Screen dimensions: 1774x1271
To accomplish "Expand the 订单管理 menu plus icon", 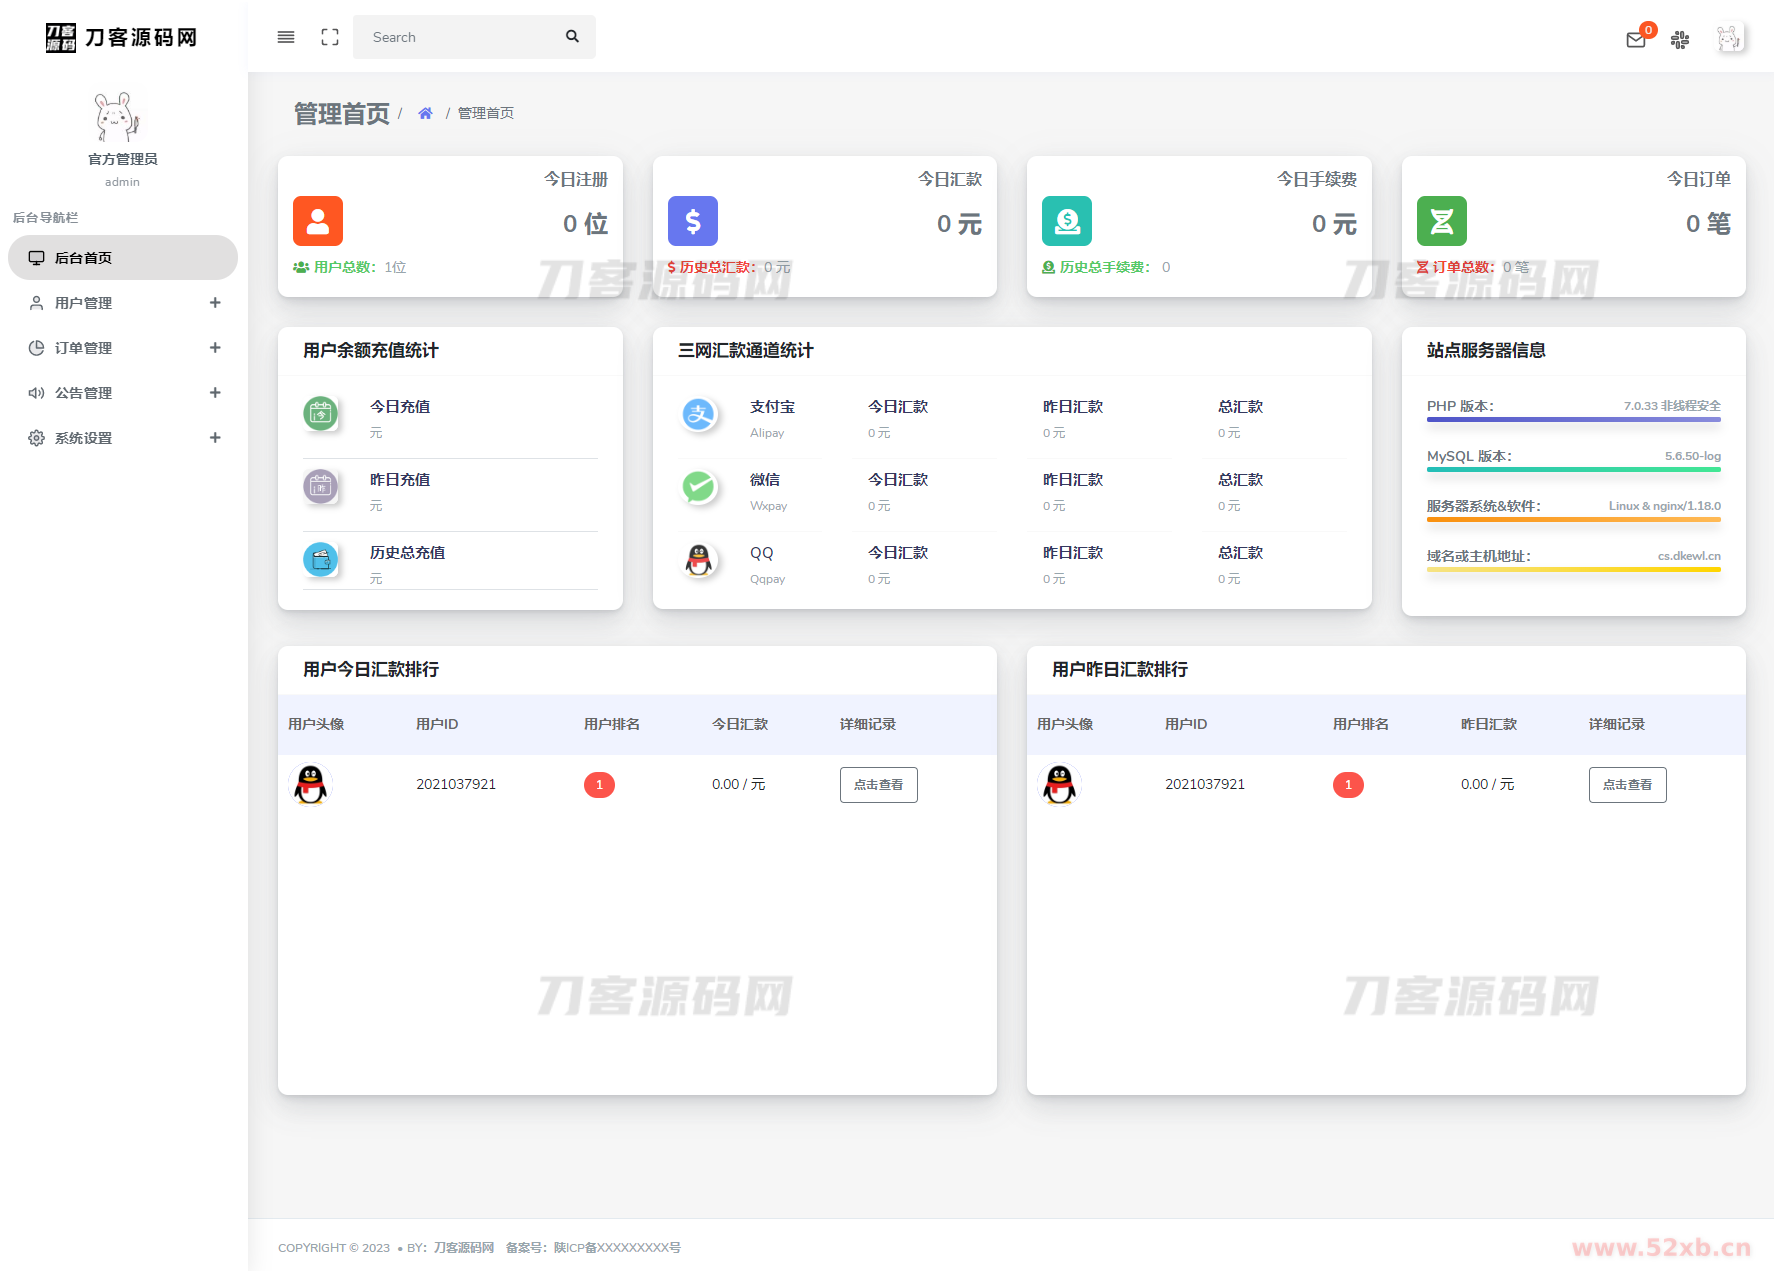I will [x=215, y=348].
